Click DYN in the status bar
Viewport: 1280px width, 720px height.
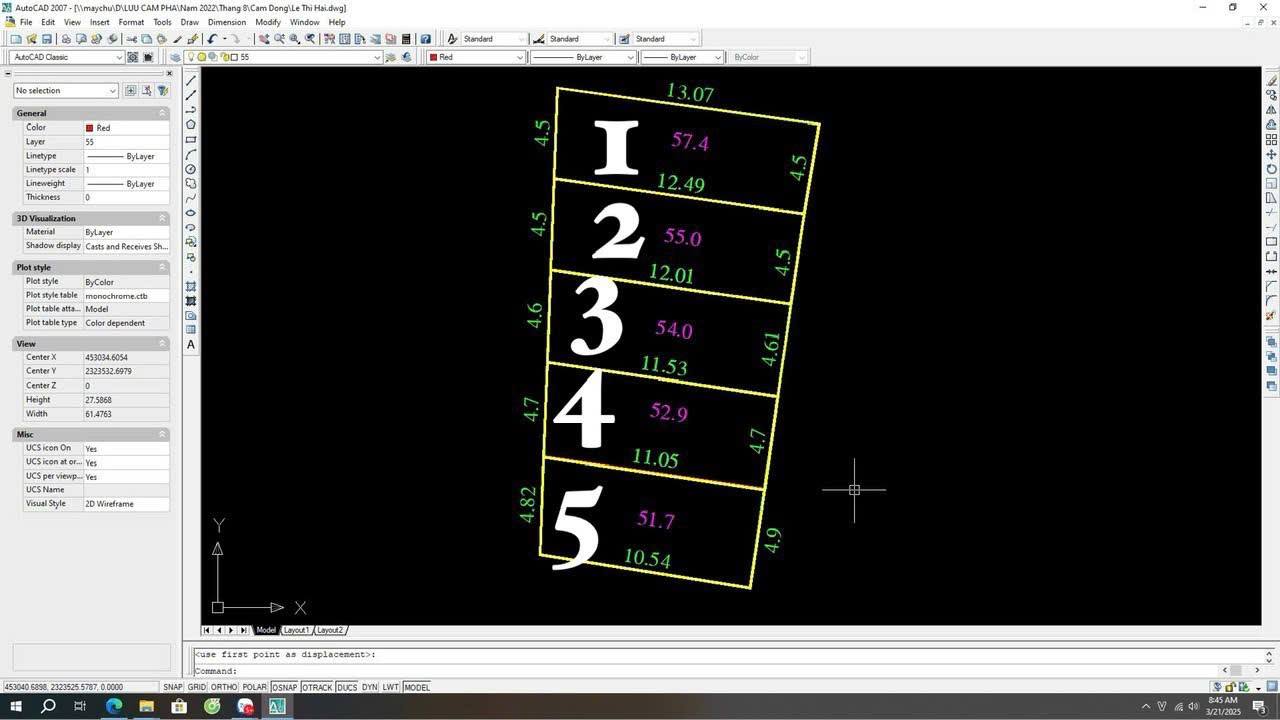368,687
